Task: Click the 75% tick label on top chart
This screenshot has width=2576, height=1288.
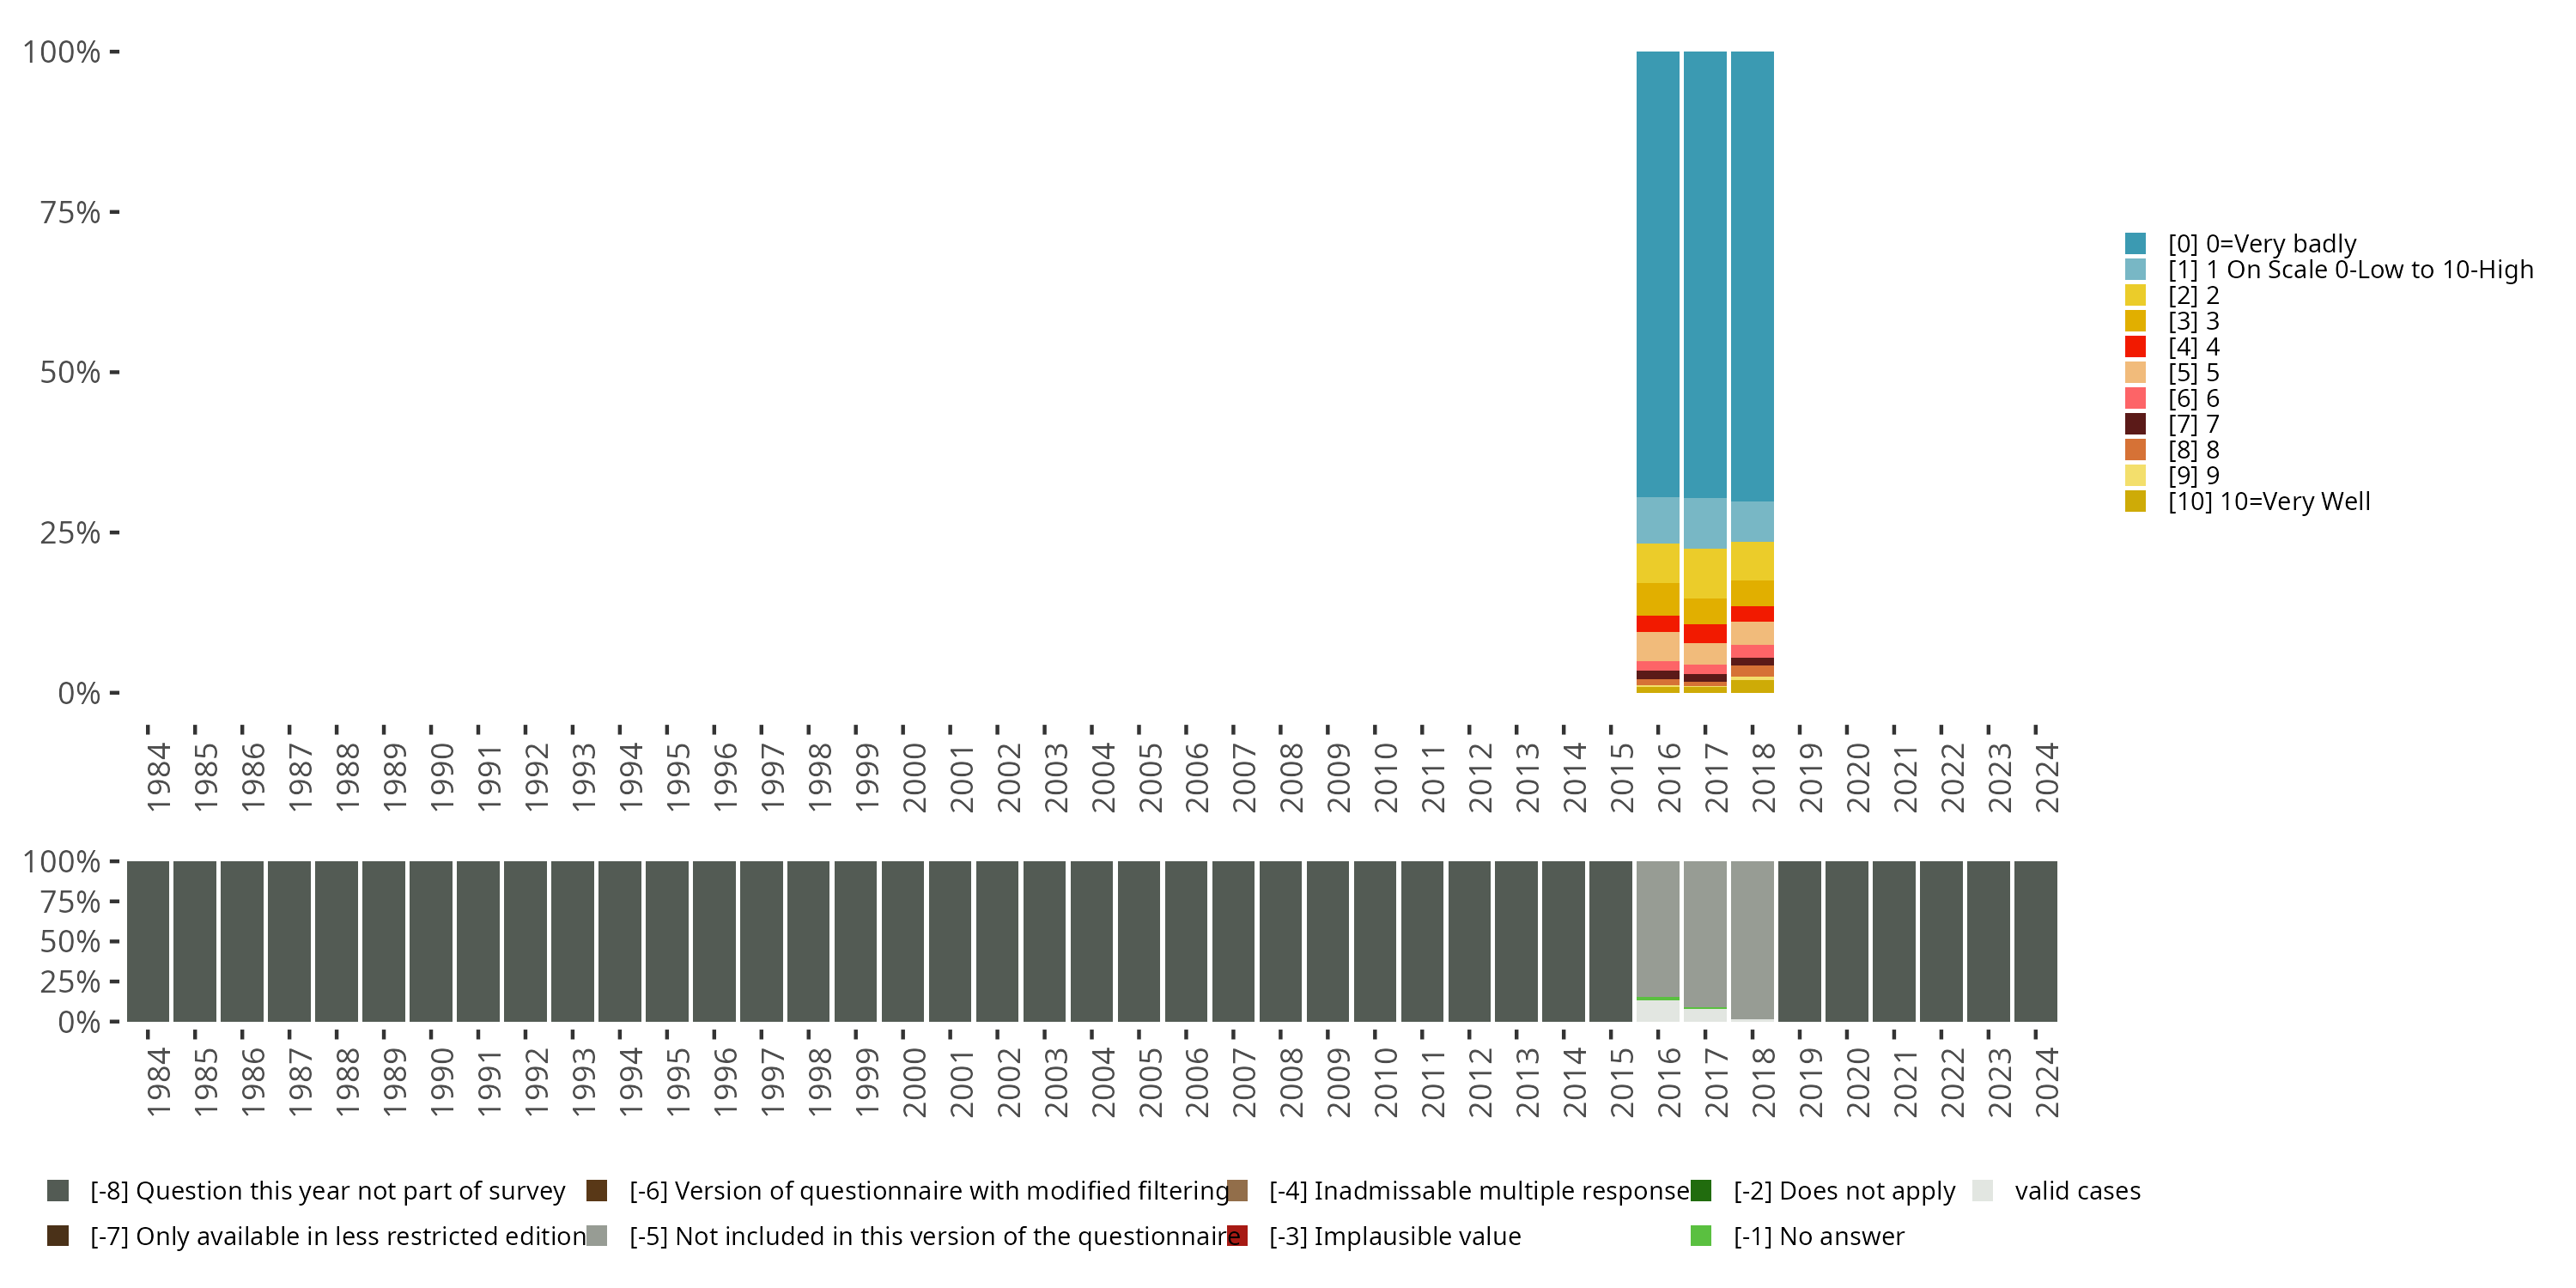Action: click(70, 212)
